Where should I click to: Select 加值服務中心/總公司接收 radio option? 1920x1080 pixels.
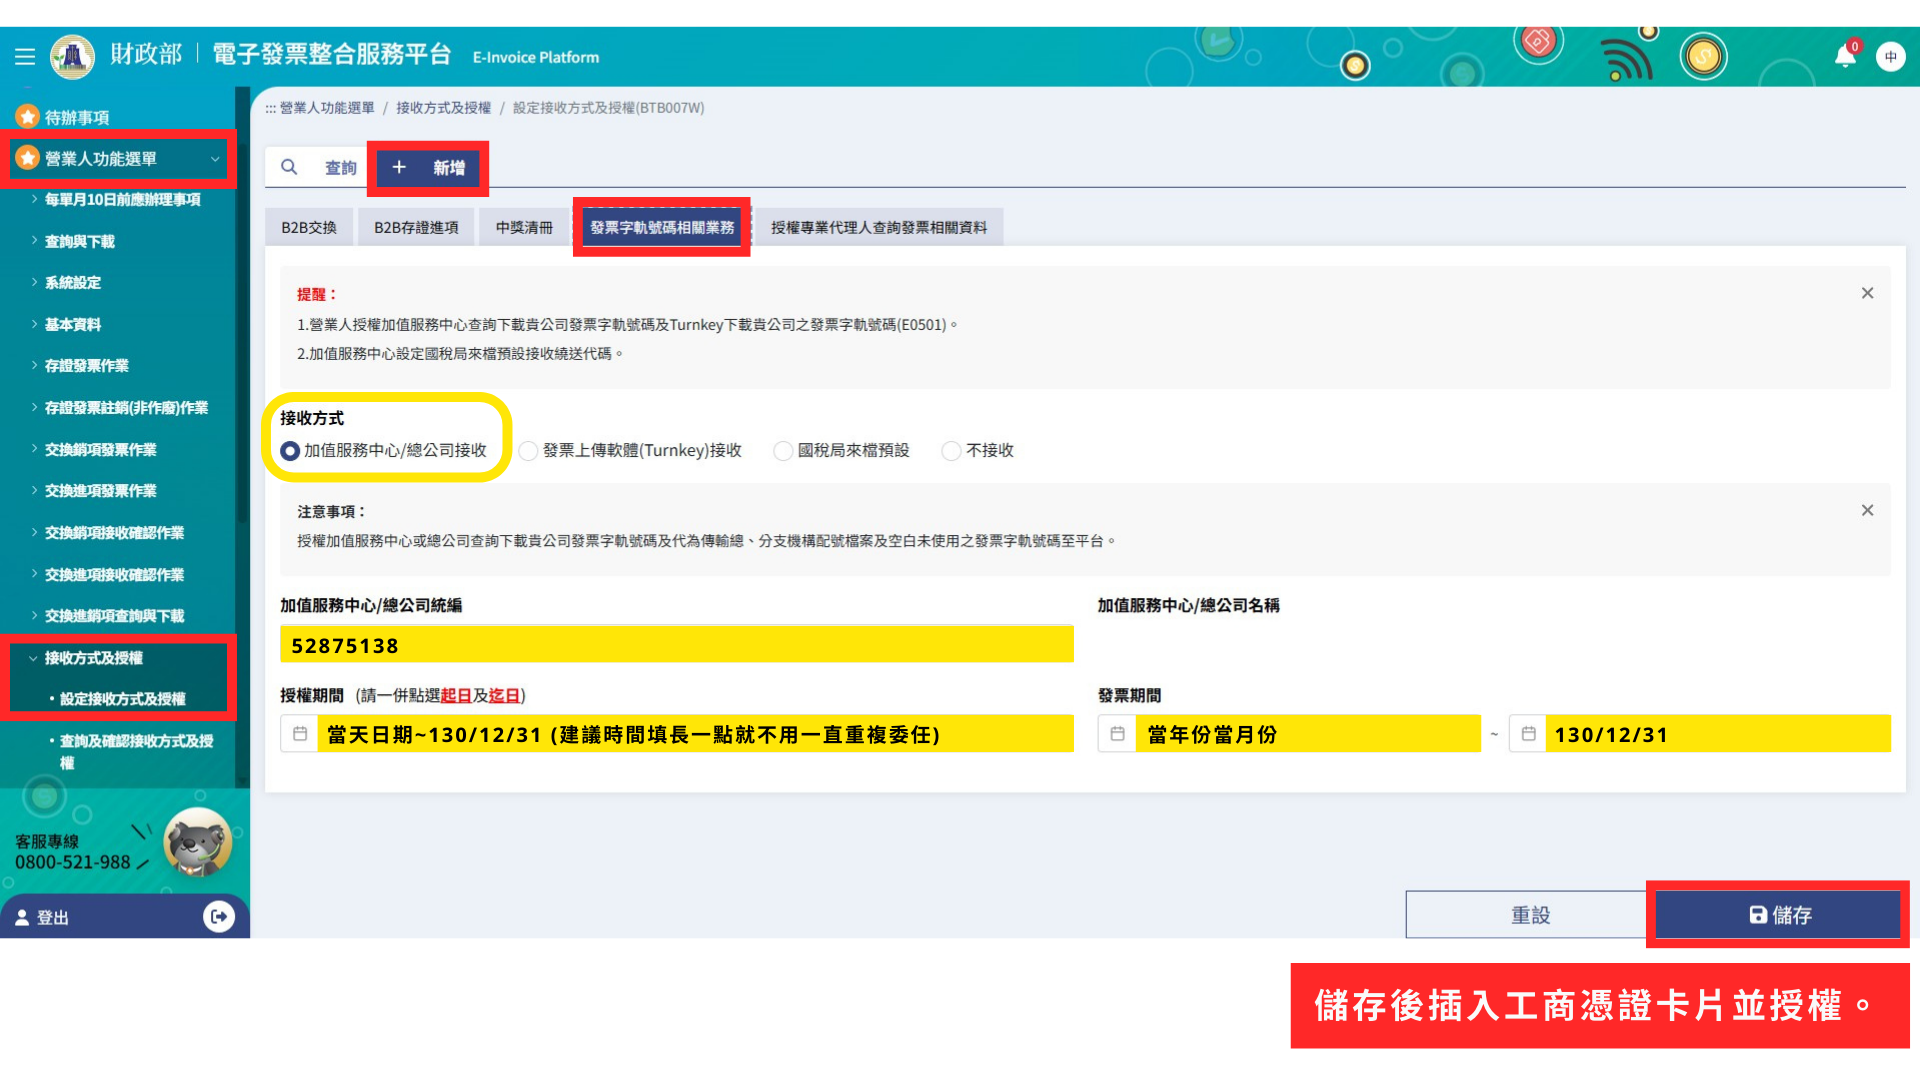pos(290,451)
